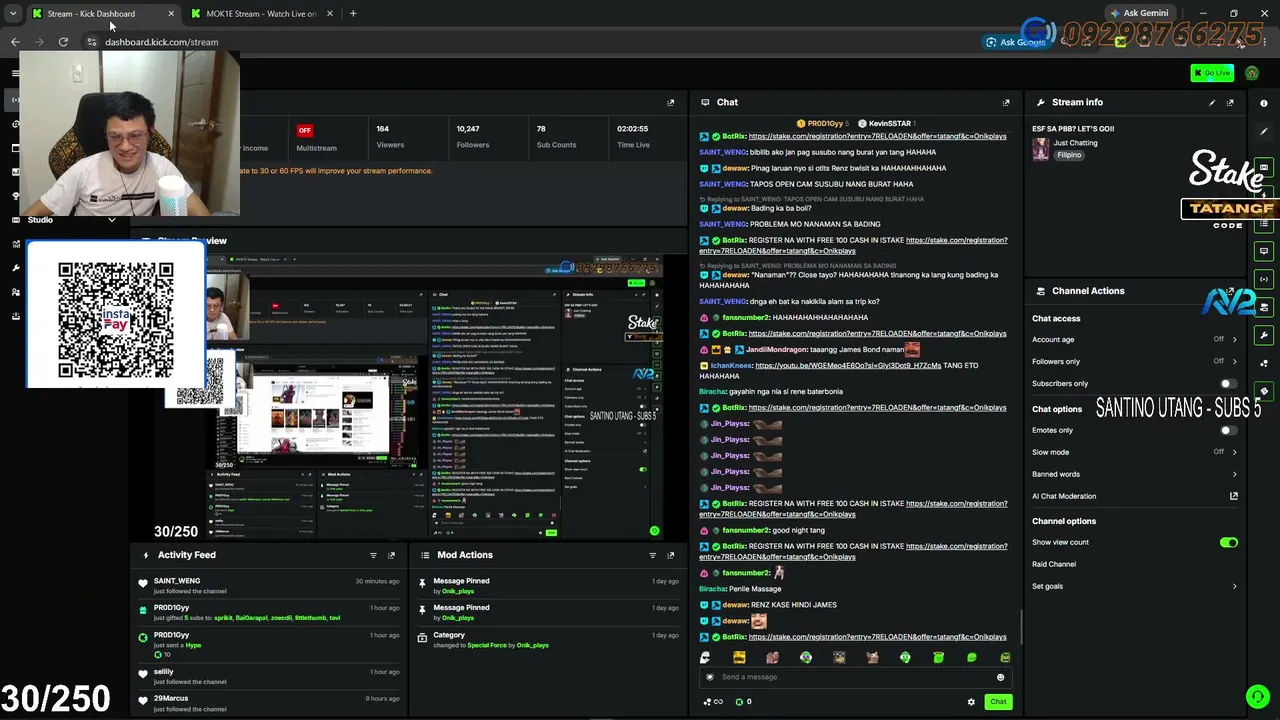
Task: Open Raid Channel option
Action: pyautogui.click(x=1054, y=564)
